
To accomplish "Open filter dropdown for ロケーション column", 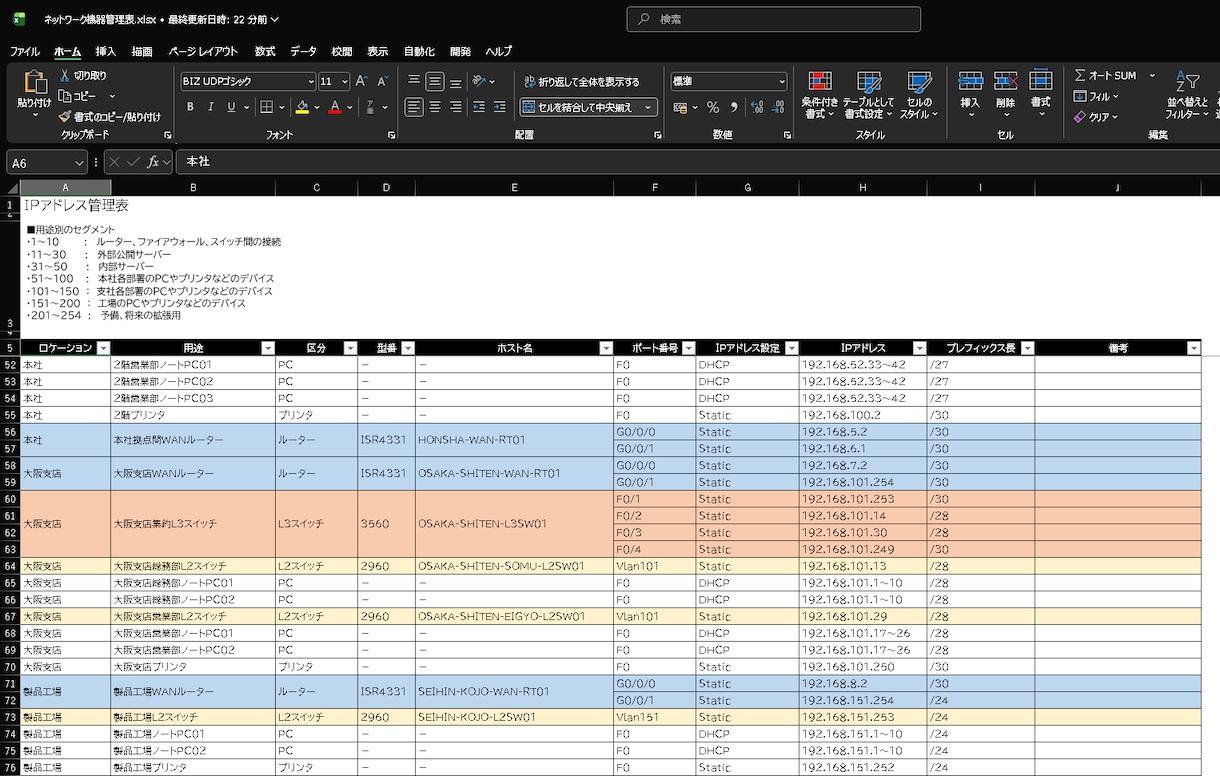I will [103, 348].
